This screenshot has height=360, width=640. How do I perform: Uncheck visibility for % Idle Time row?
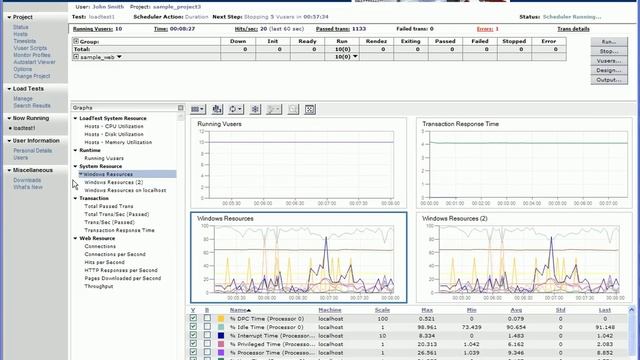(x=193, y=327)
